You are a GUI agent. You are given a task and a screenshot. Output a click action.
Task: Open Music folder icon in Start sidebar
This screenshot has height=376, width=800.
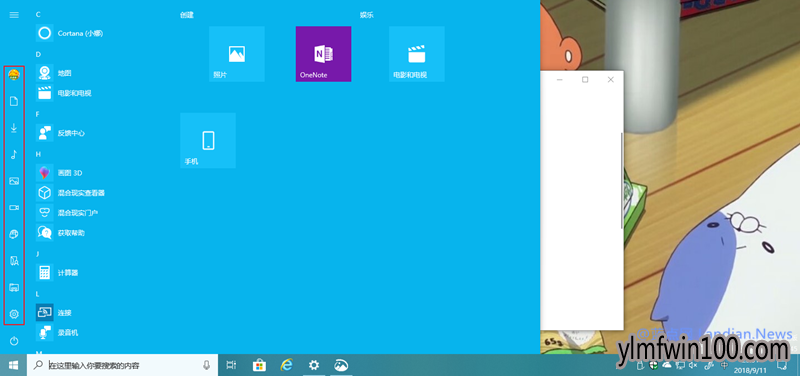point(14,155)
